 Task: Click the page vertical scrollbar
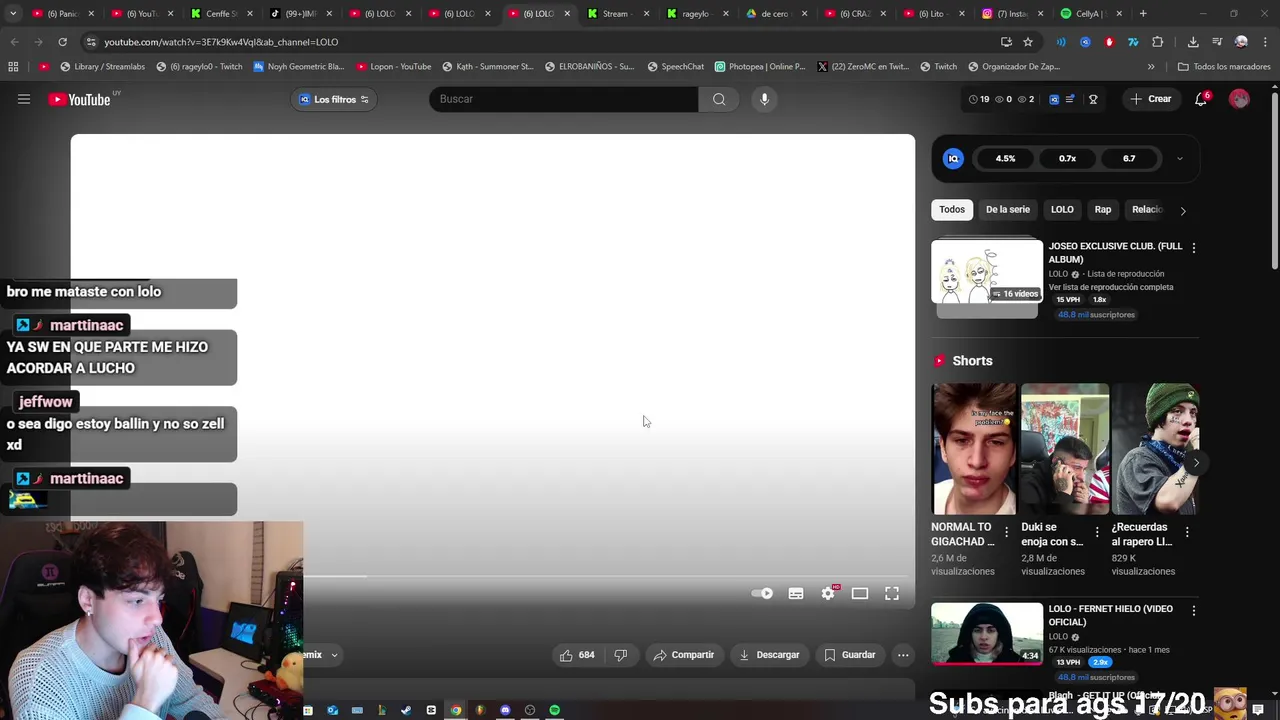(x=1274, y=180)
